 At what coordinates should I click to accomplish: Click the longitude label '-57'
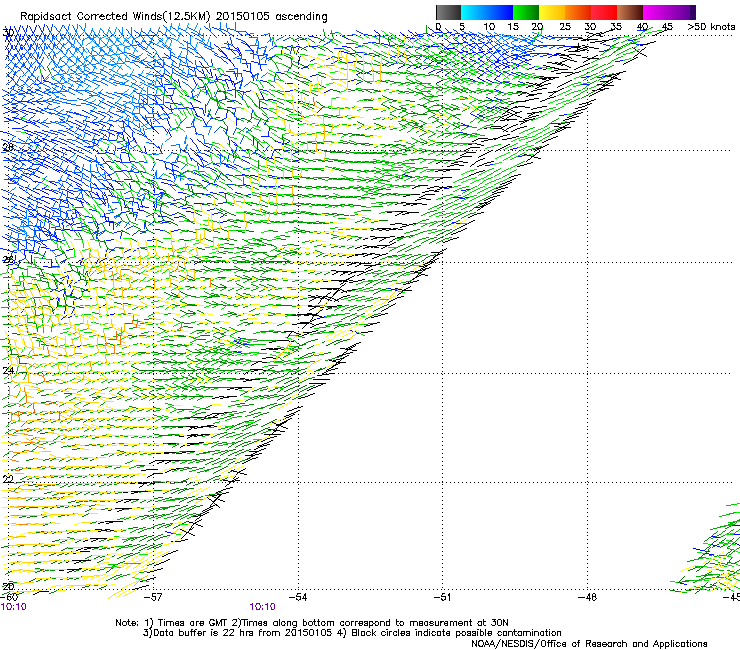pos(153,597)
